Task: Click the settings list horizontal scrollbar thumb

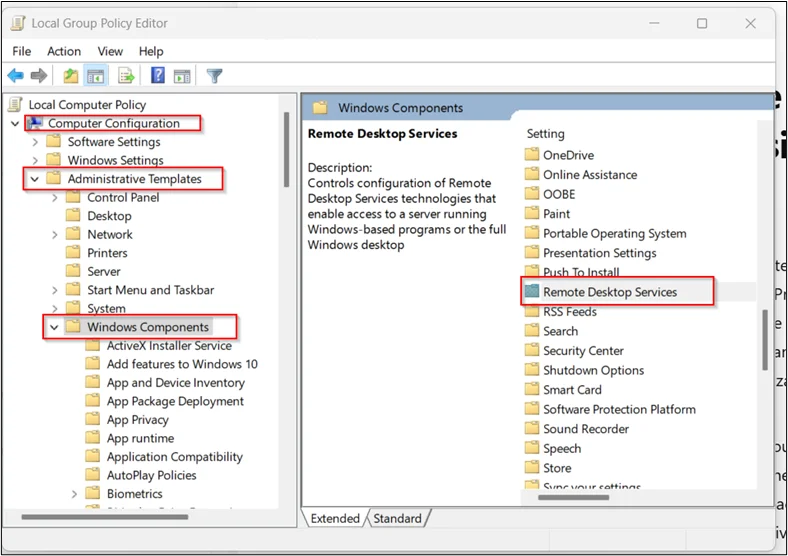Action: pyautogui.click(x=573, y=497)
